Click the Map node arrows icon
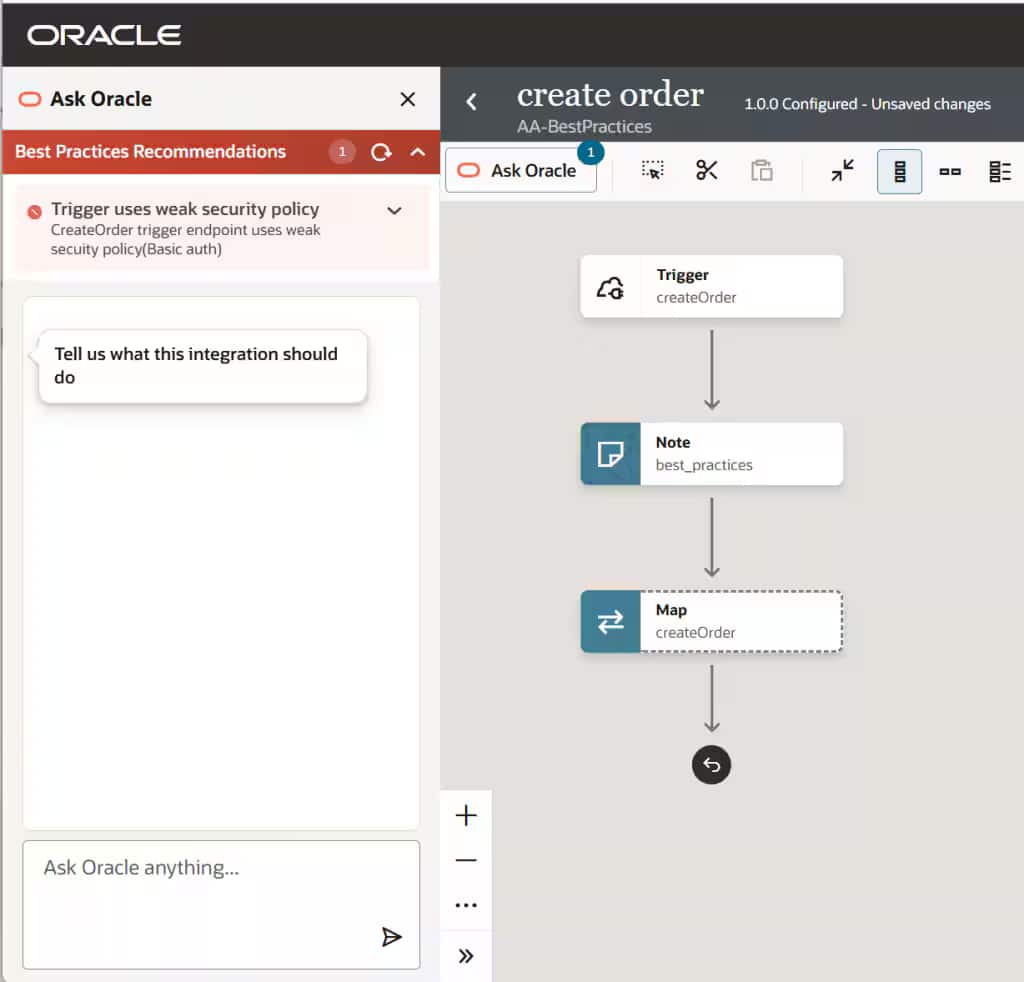The width and height of the screenshot is (1024, 982). point(610,622)
